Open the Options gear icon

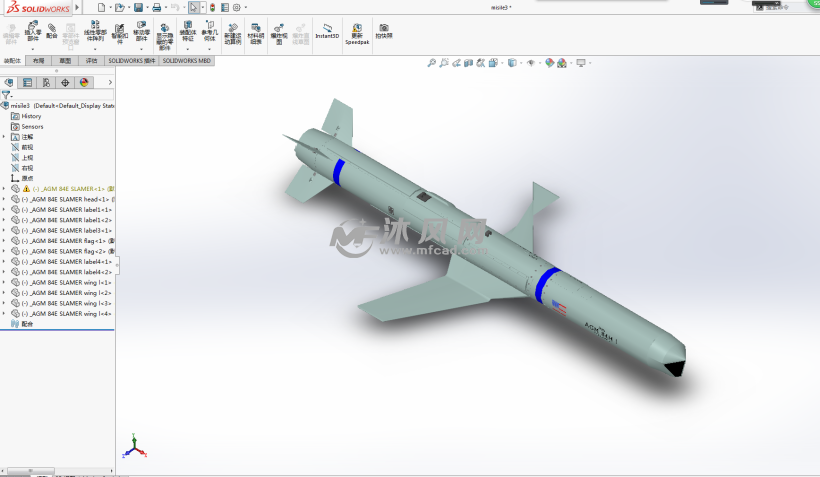pos(237,7)
